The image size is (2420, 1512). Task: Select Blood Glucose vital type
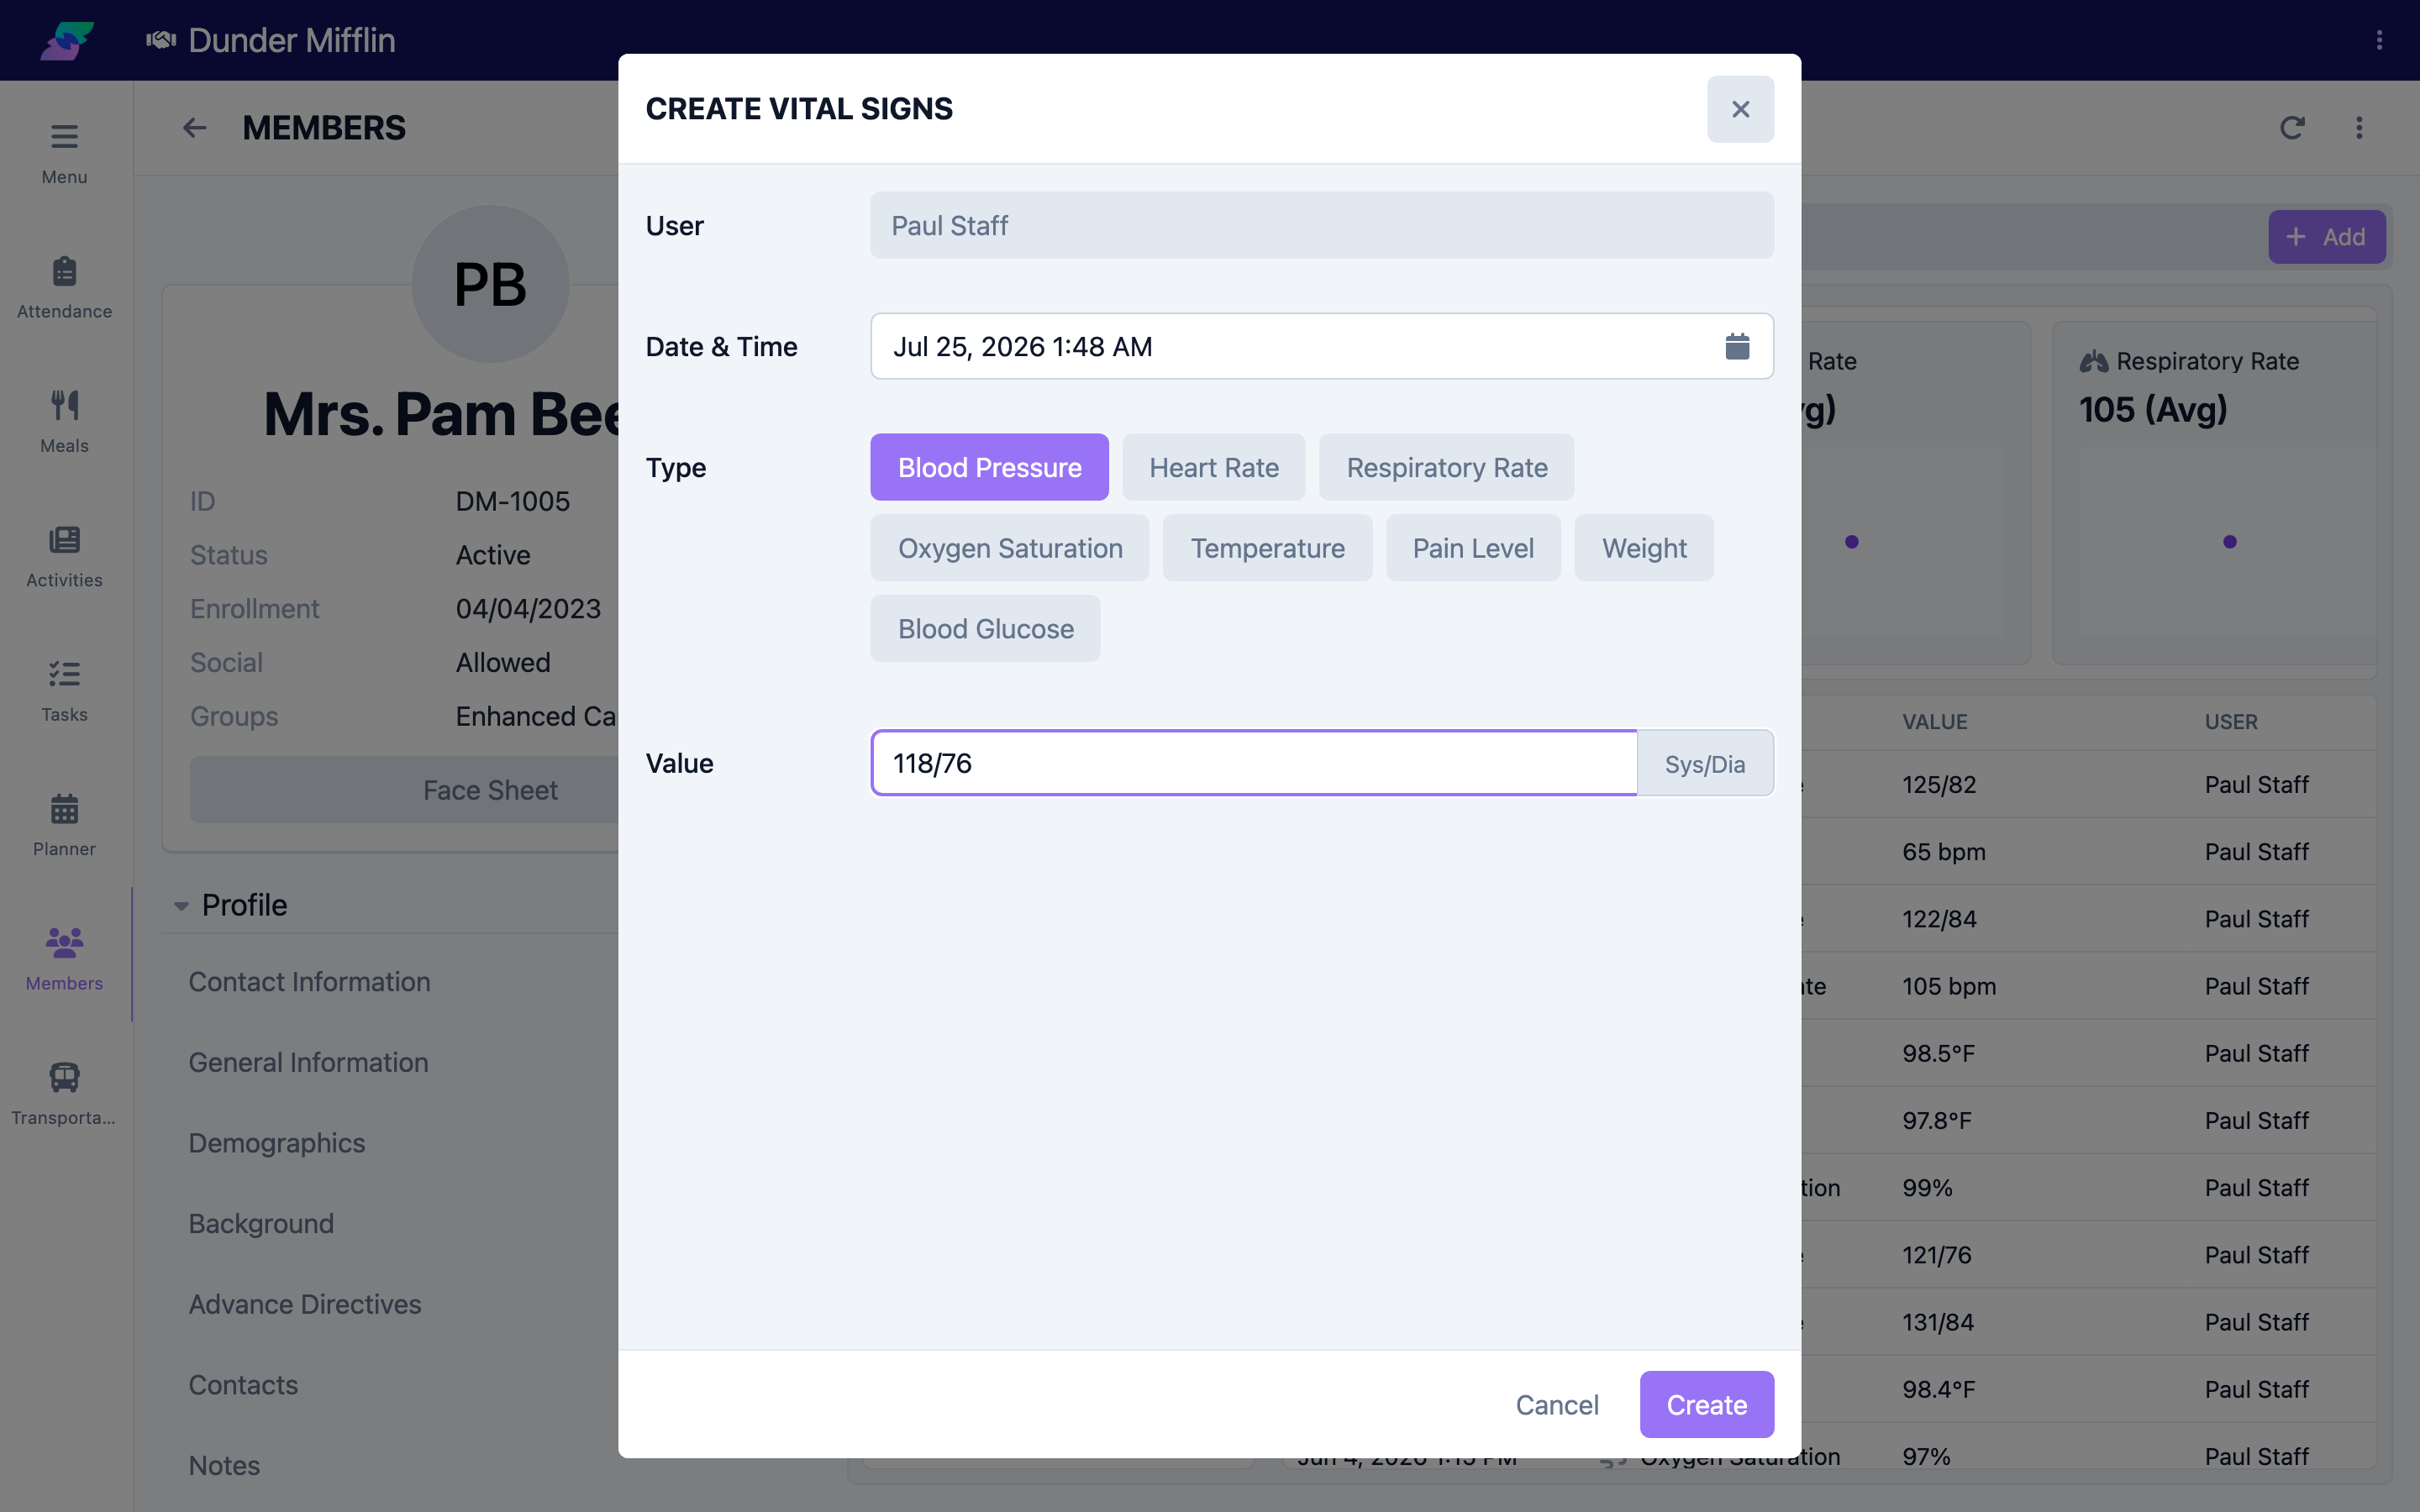(x=985, y=628)
